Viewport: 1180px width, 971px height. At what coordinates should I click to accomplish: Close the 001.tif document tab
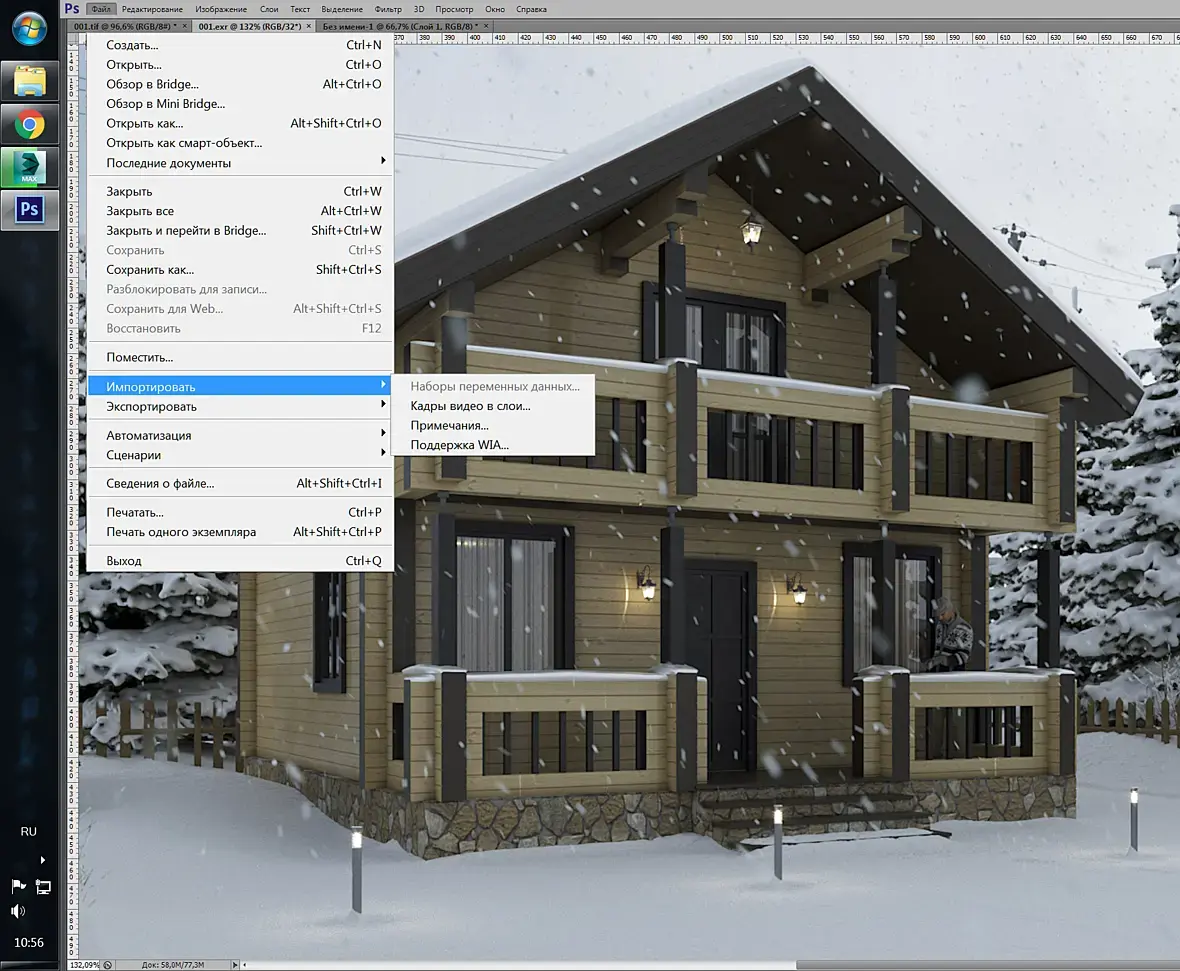[x=185, y=26]
